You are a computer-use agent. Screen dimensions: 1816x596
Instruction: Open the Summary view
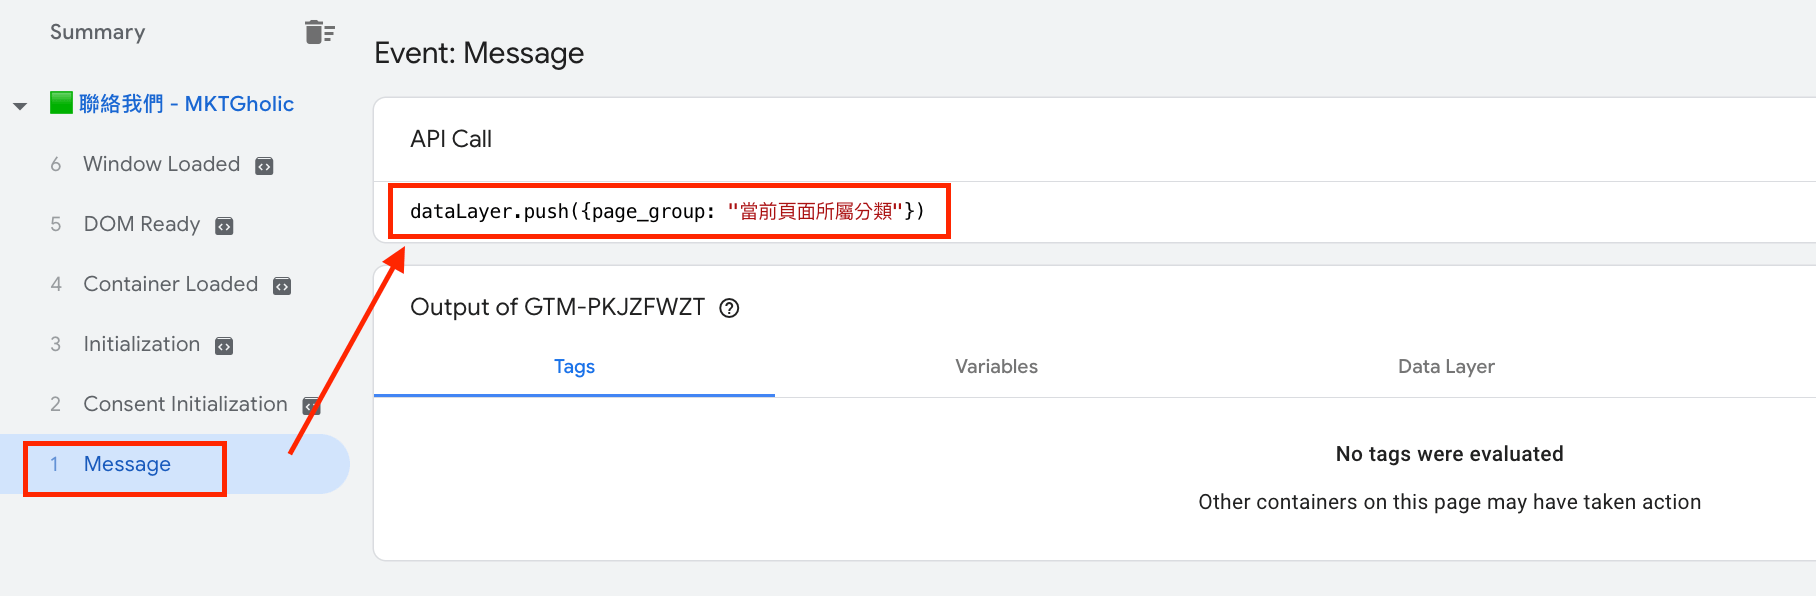pos(98,32)
